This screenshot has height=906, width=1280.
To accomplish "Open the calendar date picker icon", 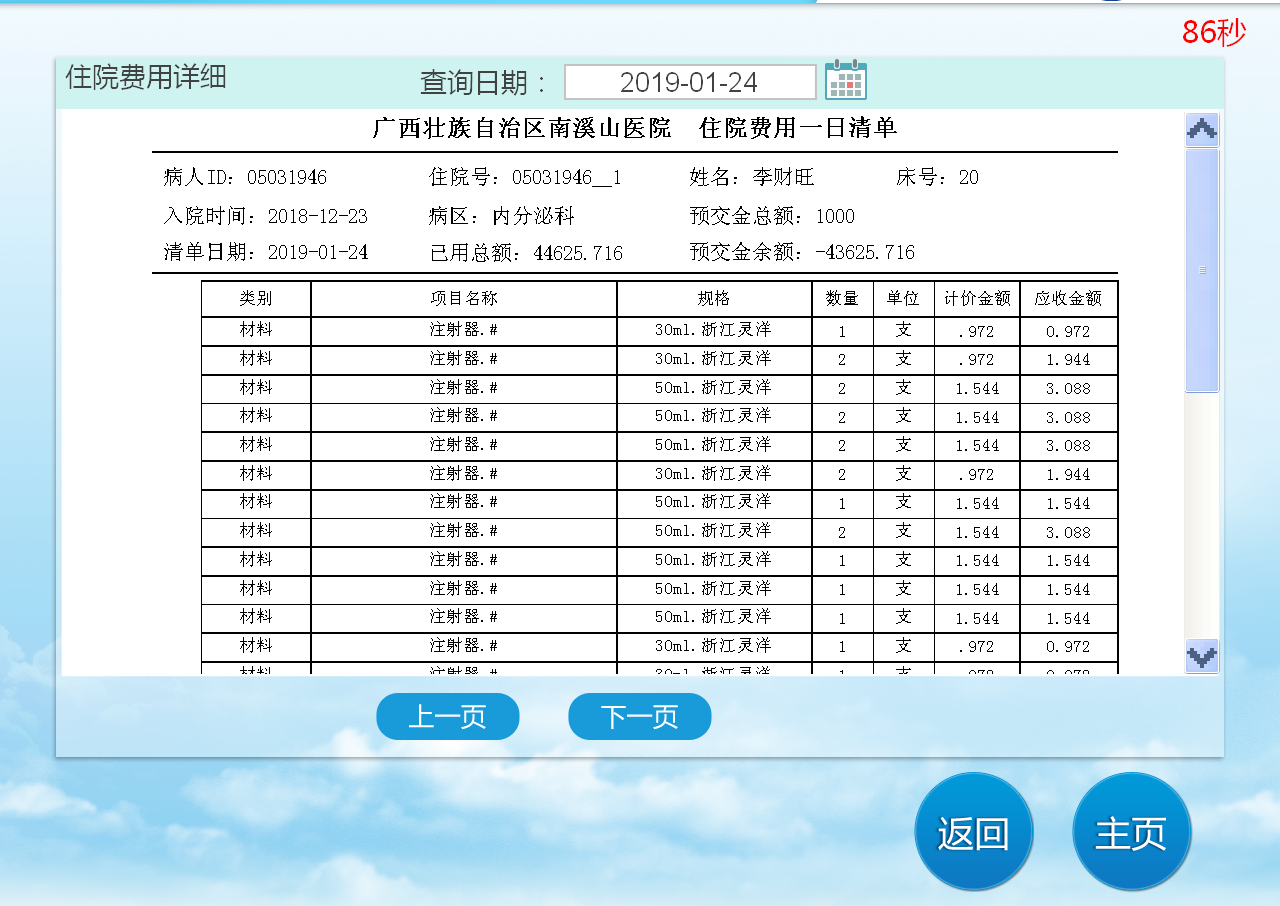I will [846, 81].
